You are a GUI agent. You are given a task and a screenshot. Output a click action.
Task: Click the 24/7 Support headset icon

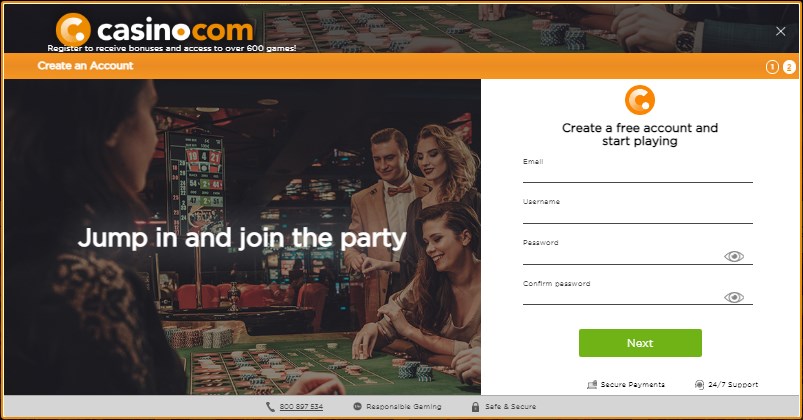tap(699, 385)
